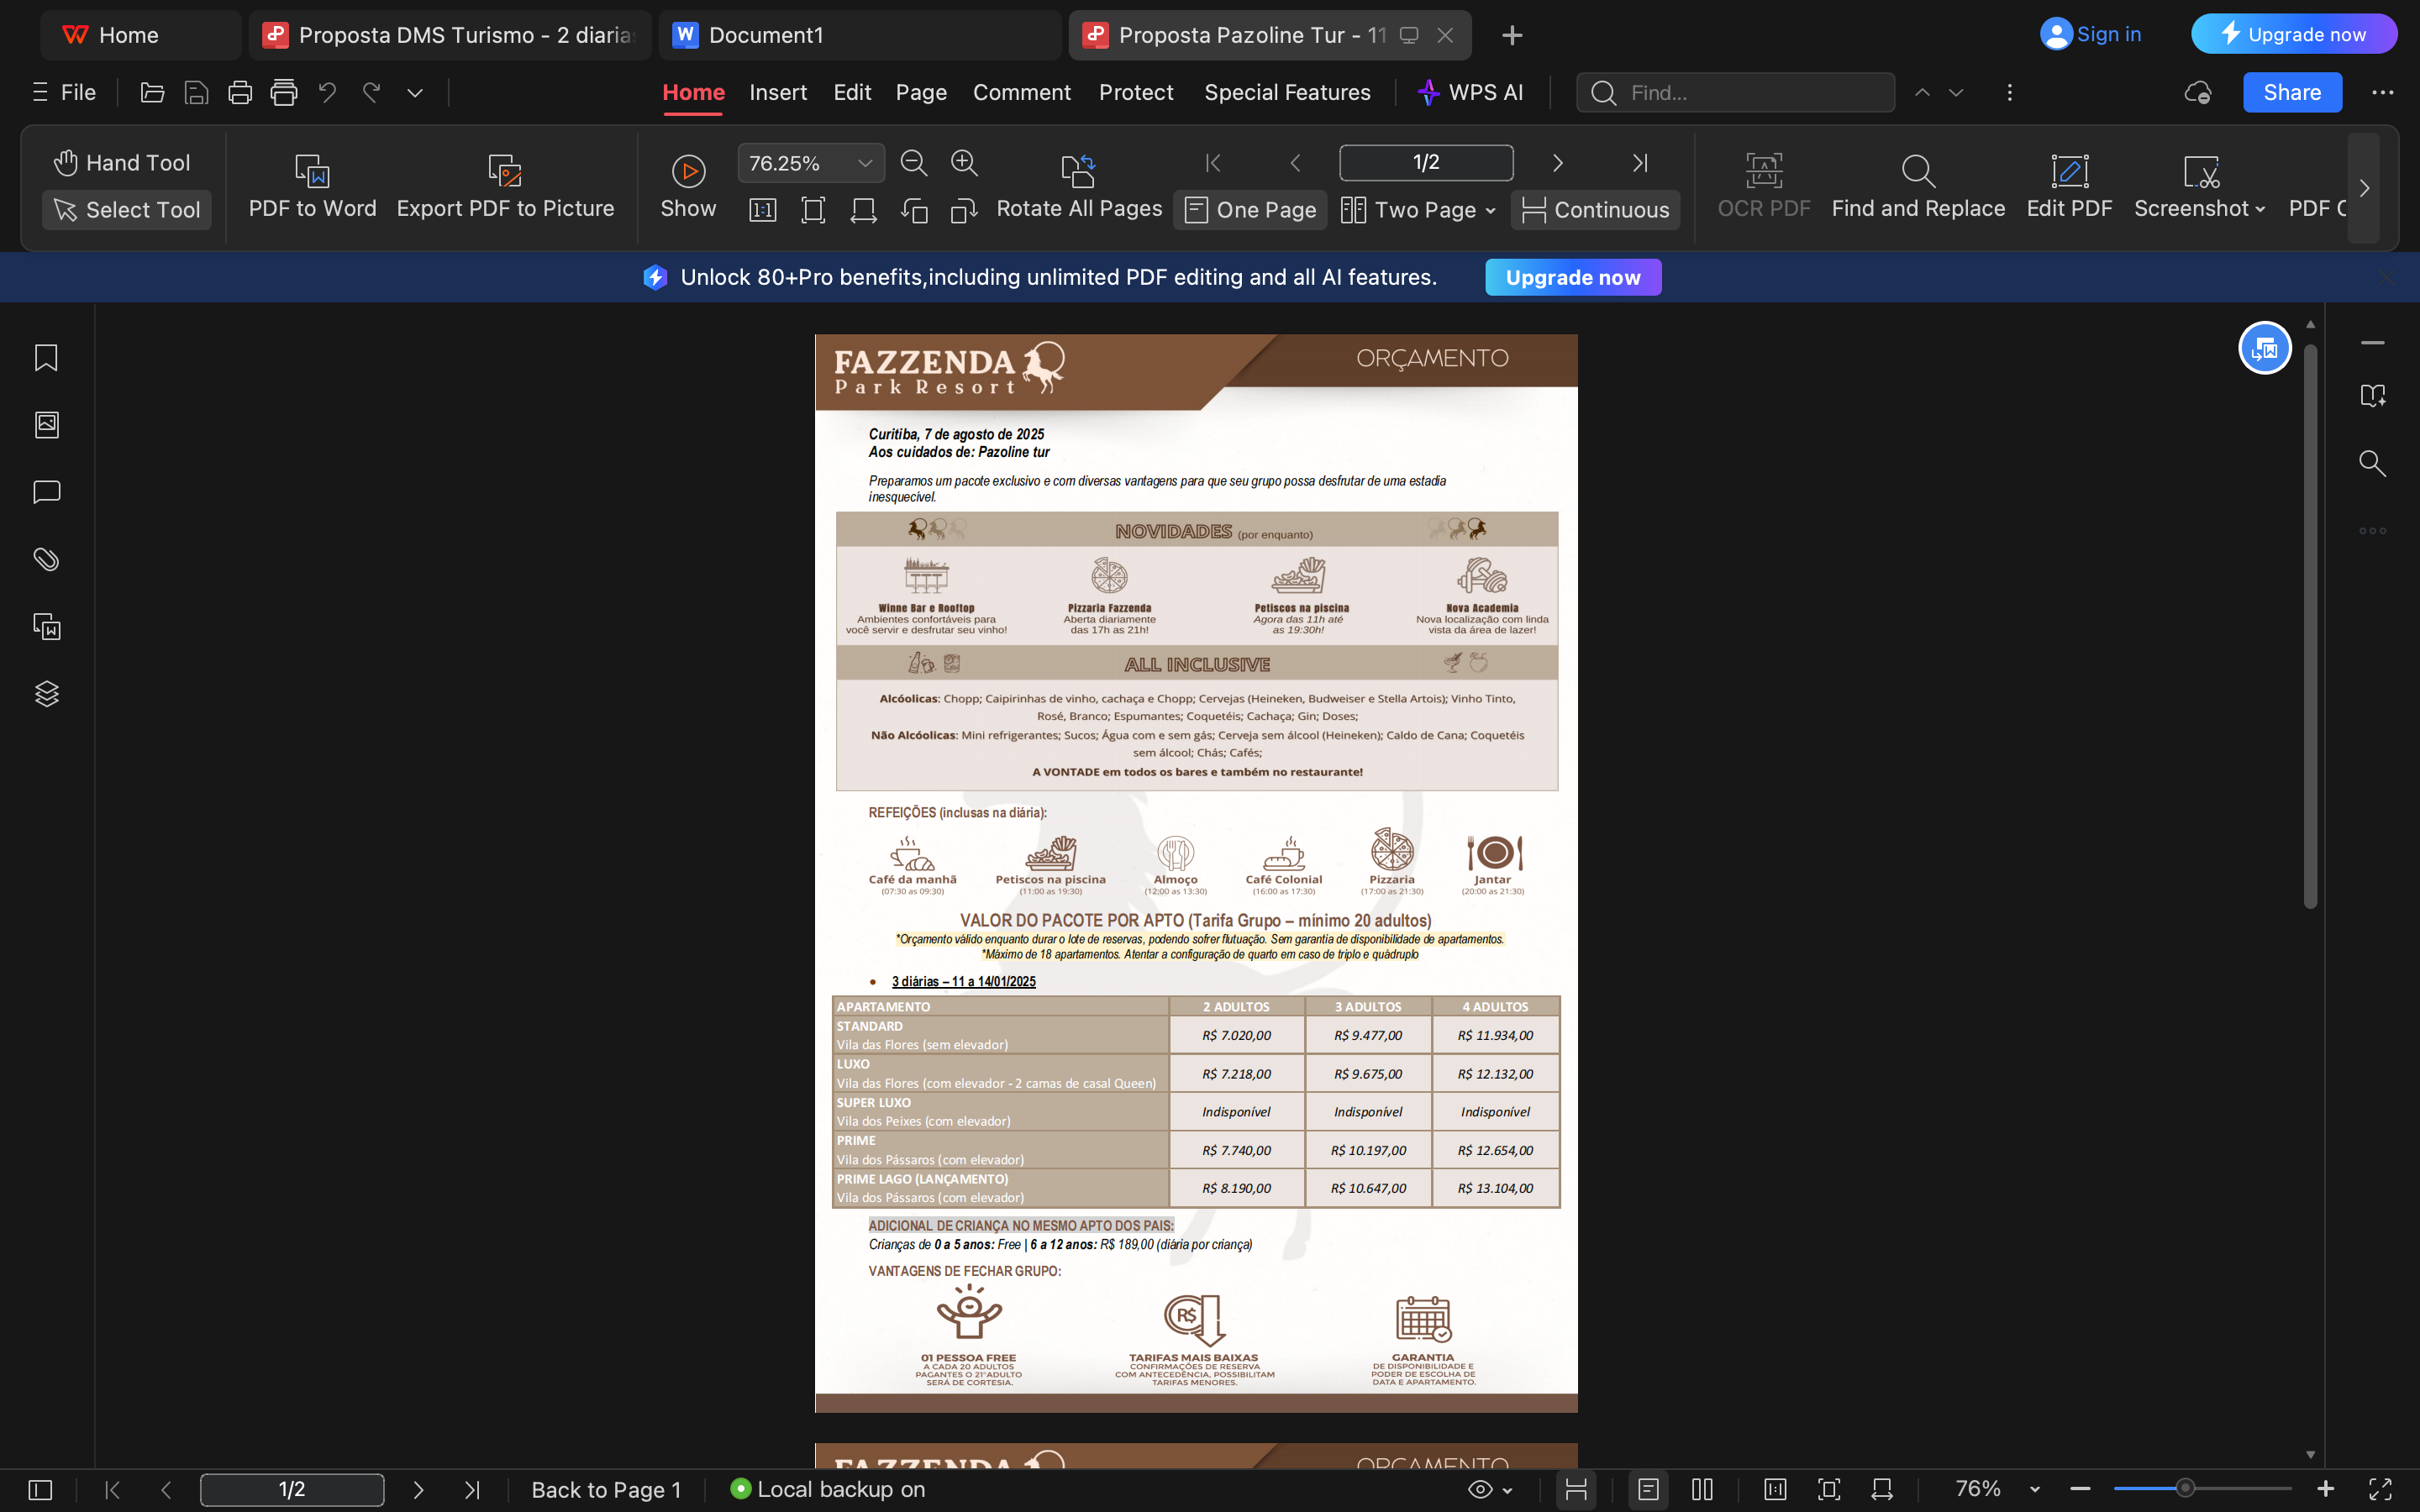
Task: Open the layers panel icon
Action: tap(46, 693)
